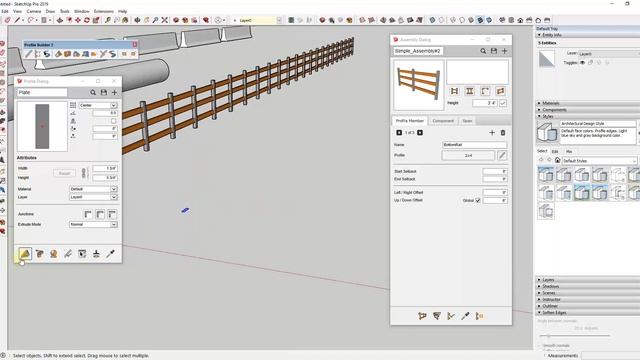This screenshot has width=640, height=360.
Task: Click the first build assembly tool at Assembly Dialog bottom
Action: [422, 316]
